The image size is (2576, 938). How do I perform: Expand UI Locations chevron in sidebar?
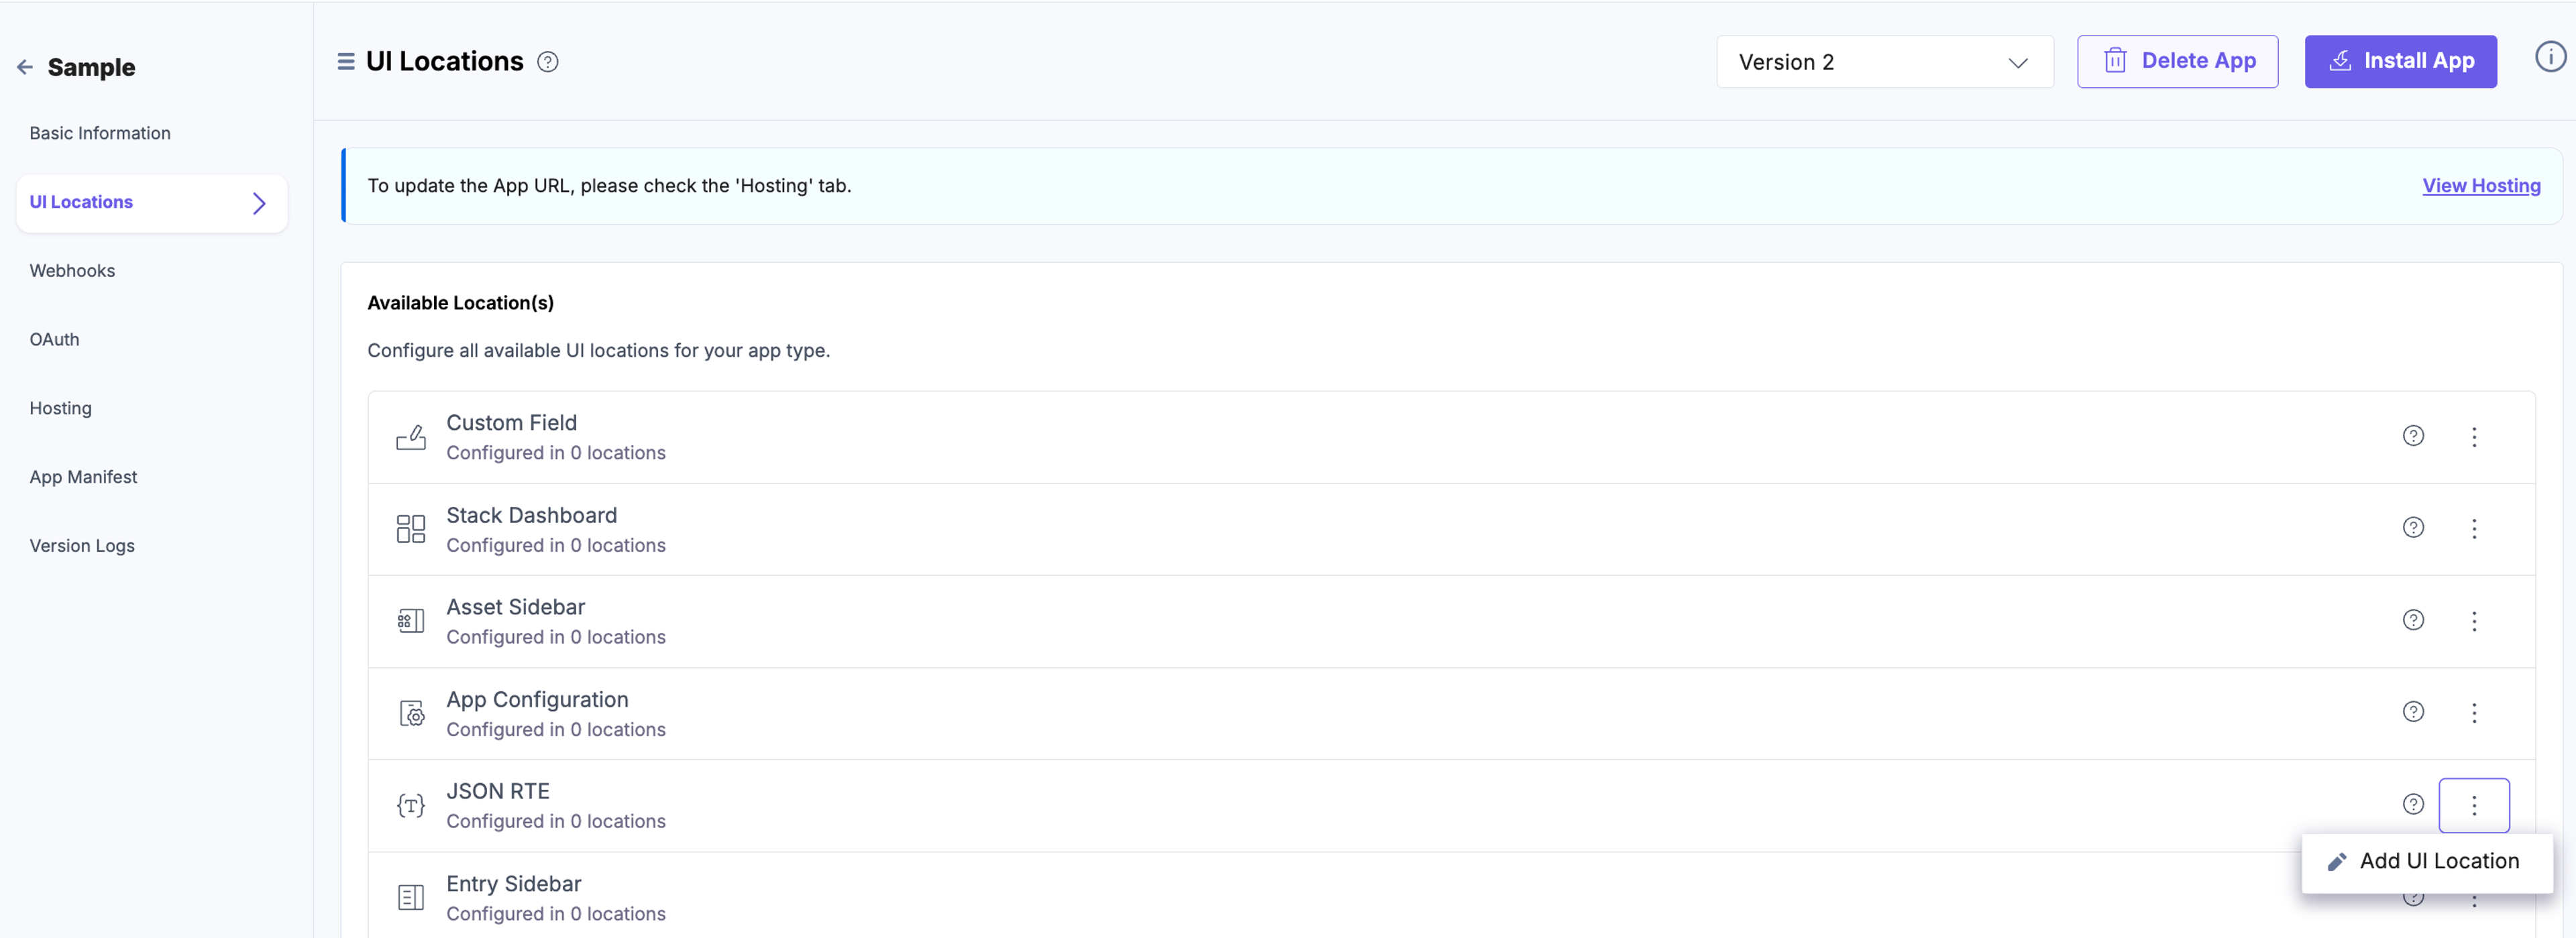pyautogui.click(x=259, y=204)
